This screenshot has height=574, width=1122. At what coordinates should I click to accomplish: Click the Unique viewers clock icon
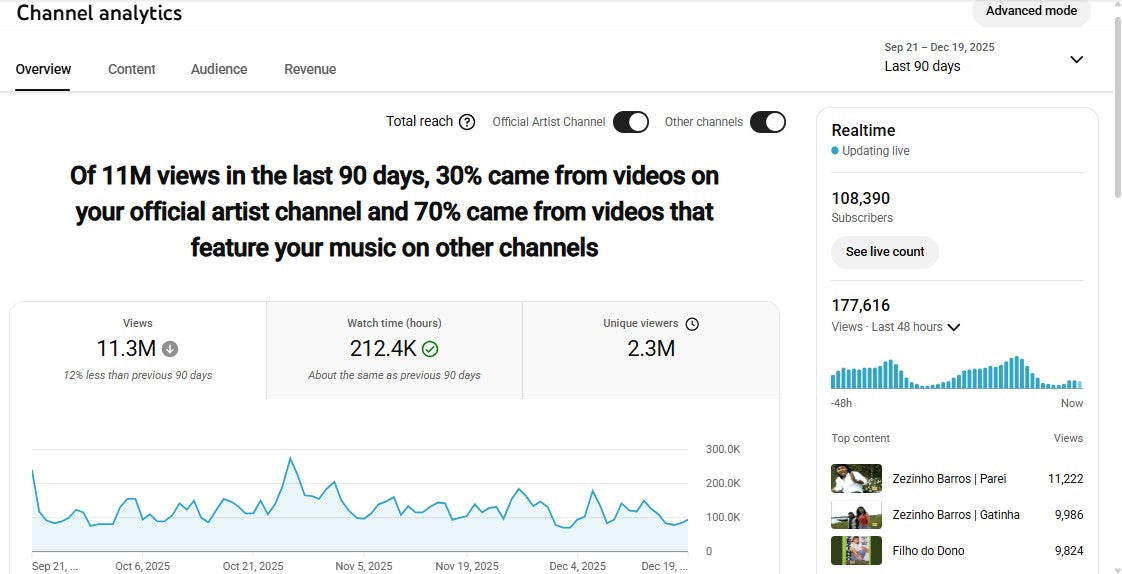point(692,324)
